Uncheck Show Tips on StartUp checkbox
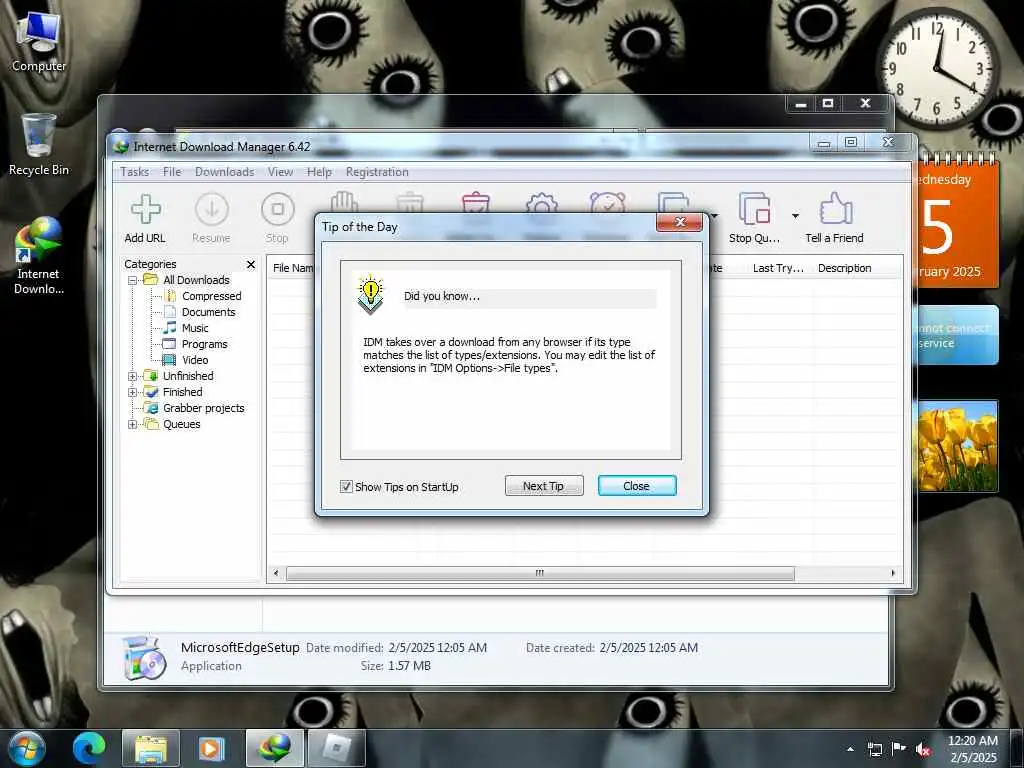This screenshot has height=768, width=1024. (346, 487)
